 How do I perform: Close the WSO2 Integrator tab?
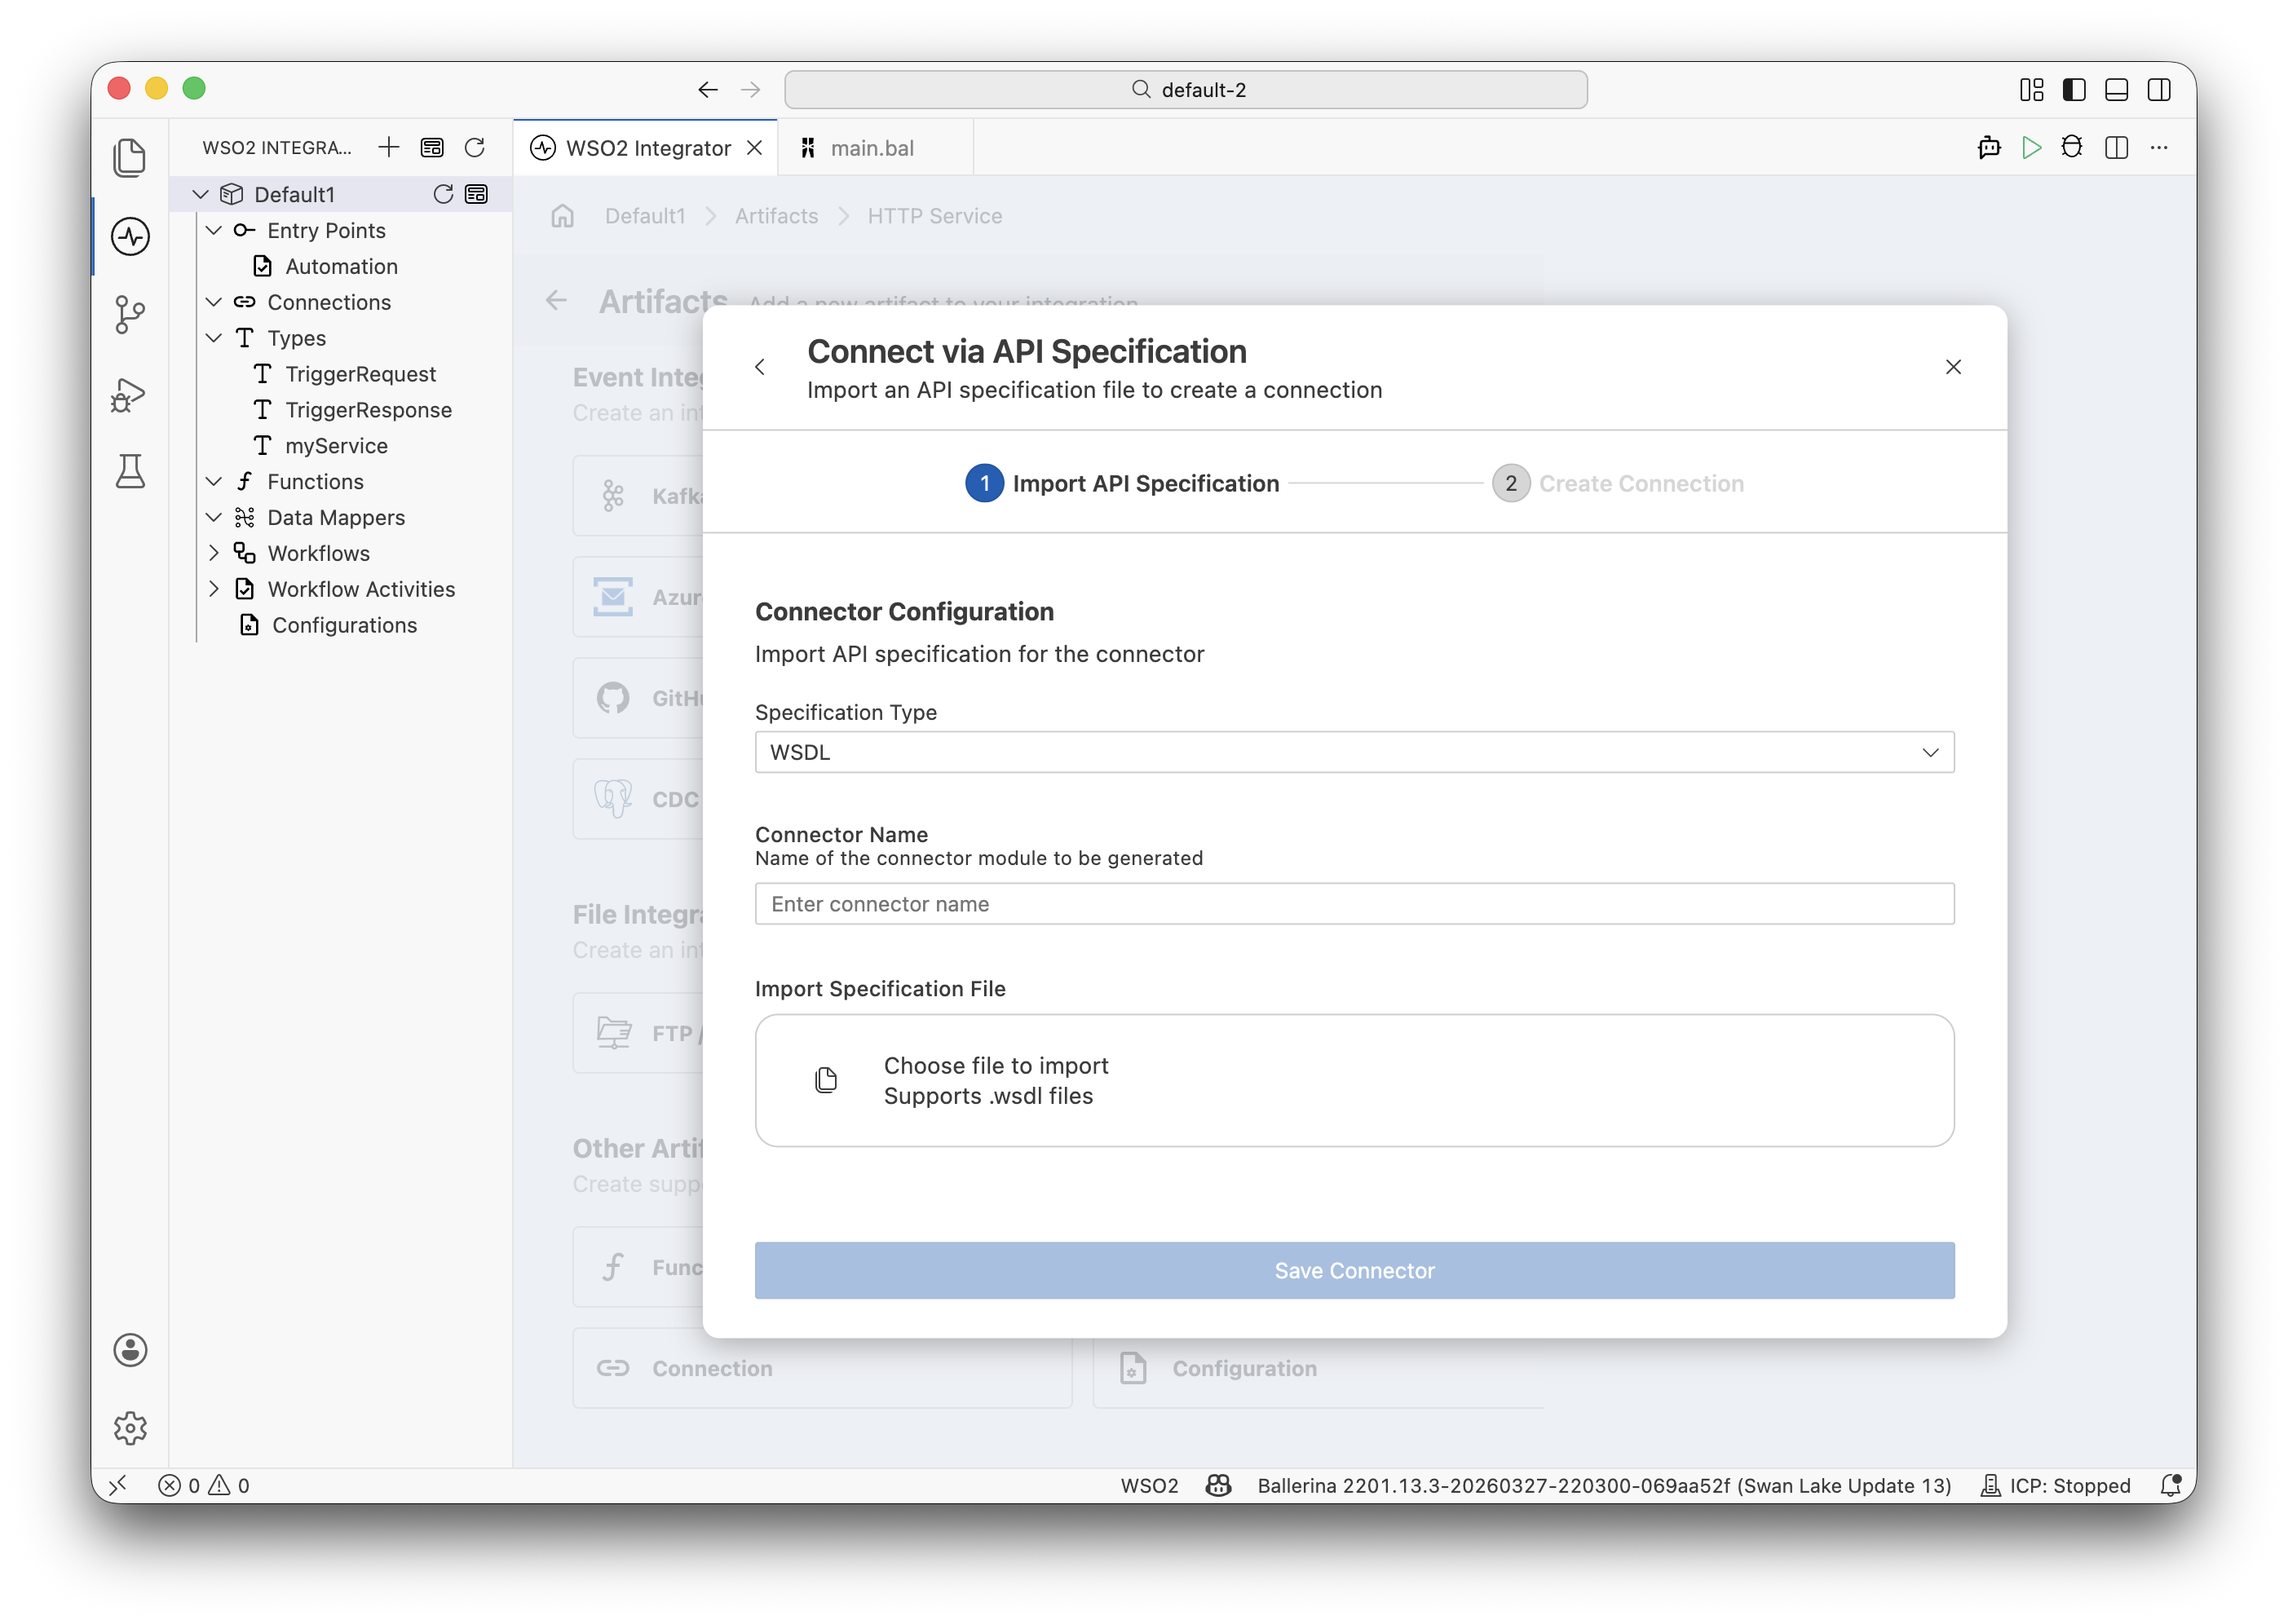(755, 148)
